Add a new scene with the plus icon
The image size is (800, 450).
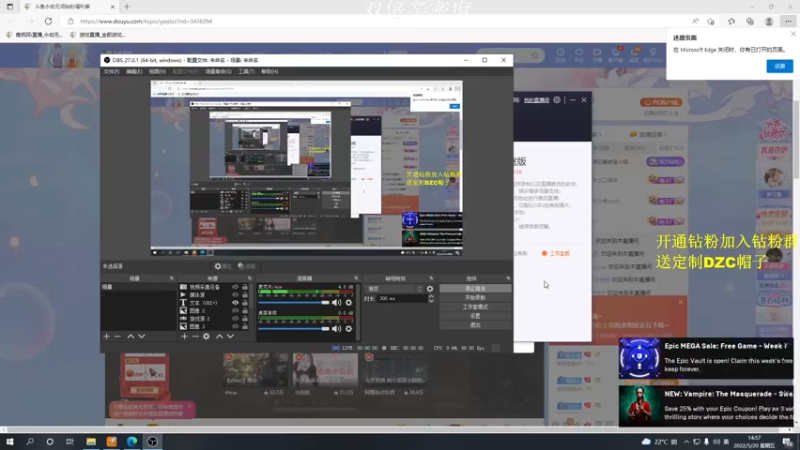pyautogui.click(x=107, y=337)
